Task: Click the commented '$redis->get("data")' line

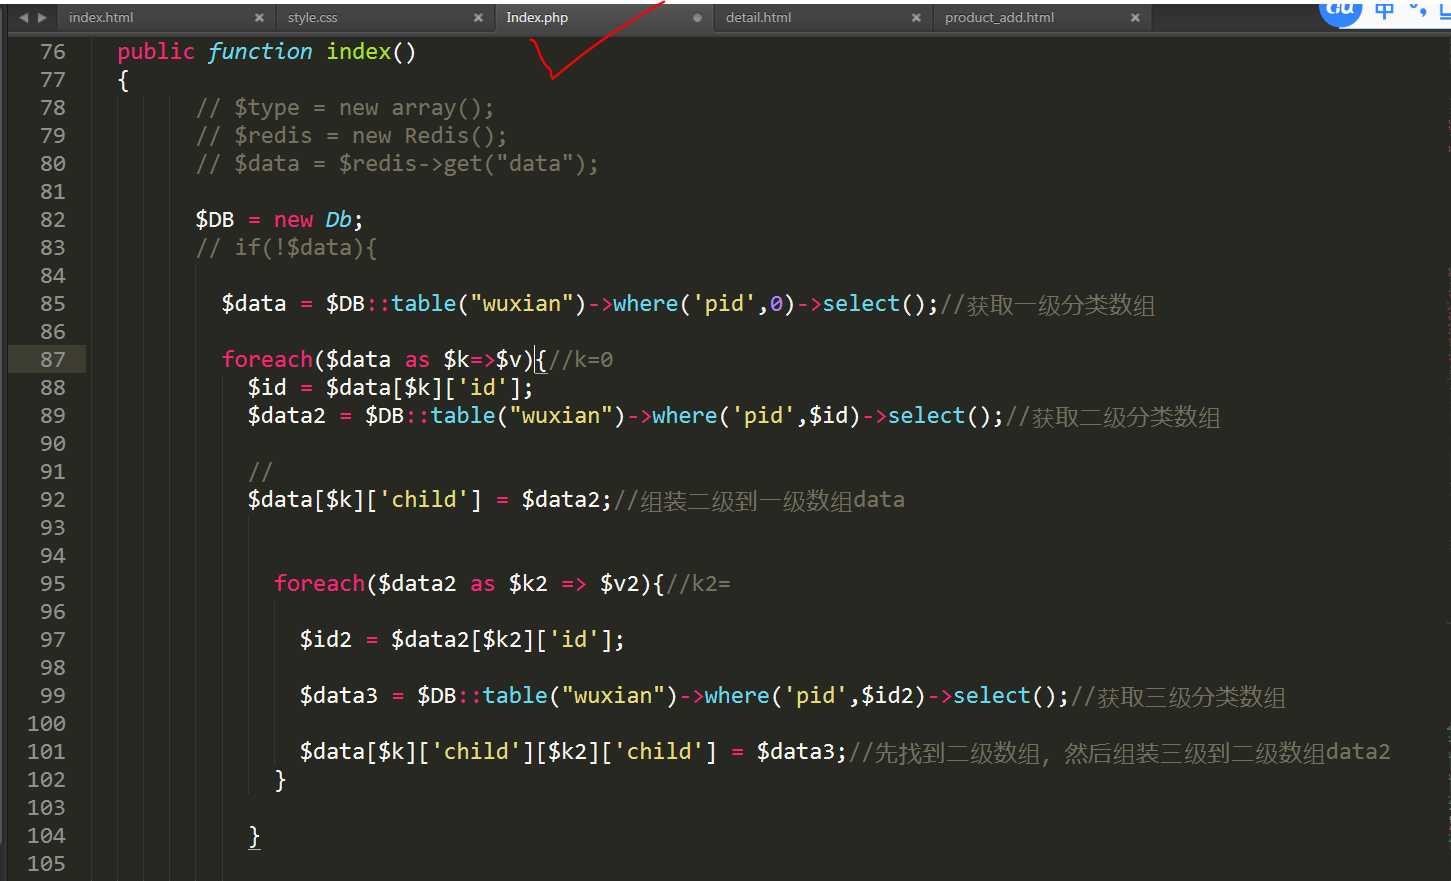Action: 397,164
